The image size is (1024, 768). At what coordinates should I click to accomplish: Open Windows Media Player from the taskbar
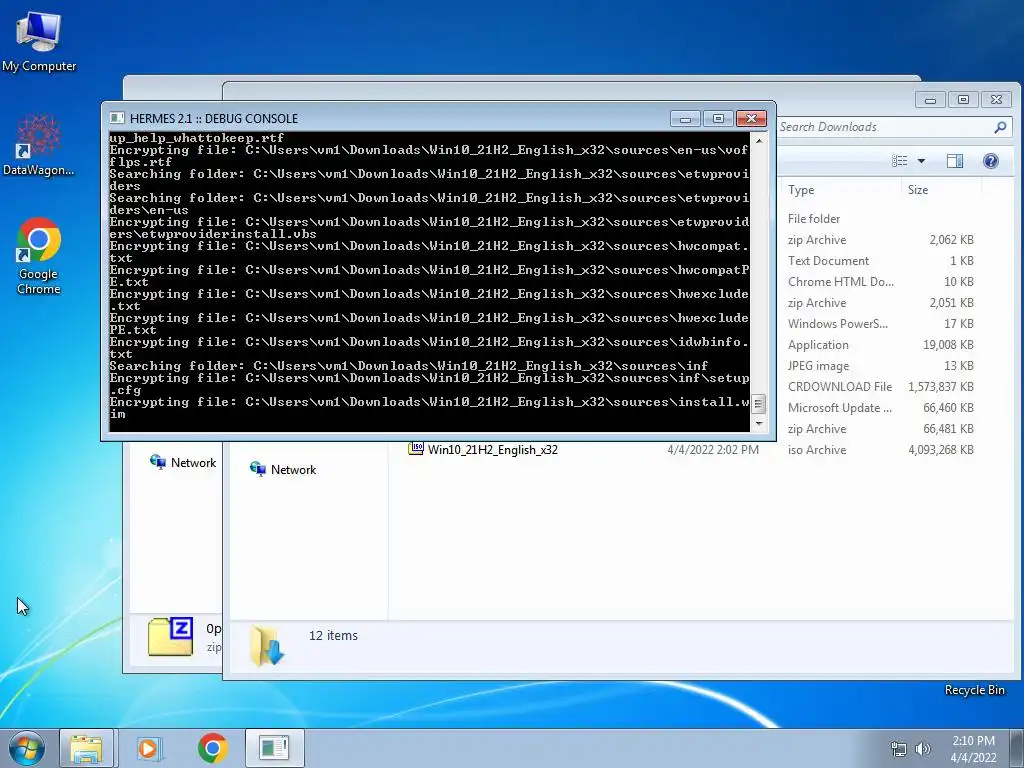coord(148,748)
